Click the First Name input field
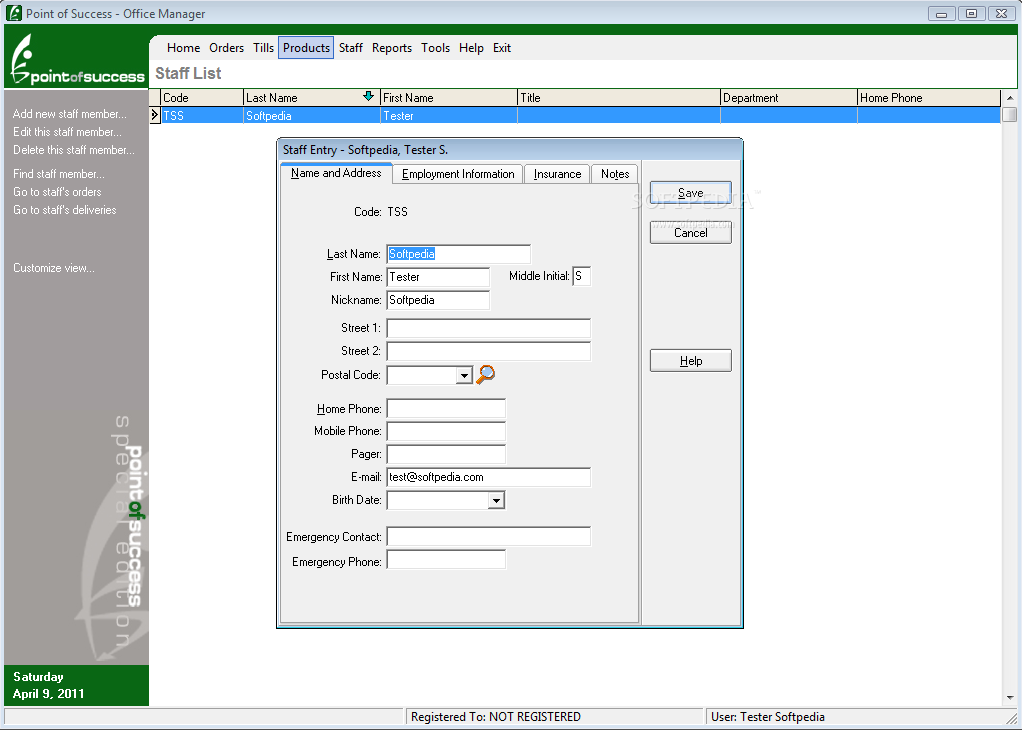1022x730 pixels. click(438, 277)
